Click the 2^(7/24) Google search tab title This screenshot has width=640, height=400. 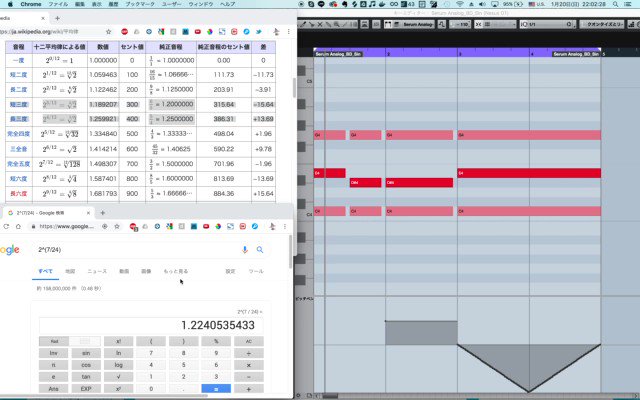point(40,213)
